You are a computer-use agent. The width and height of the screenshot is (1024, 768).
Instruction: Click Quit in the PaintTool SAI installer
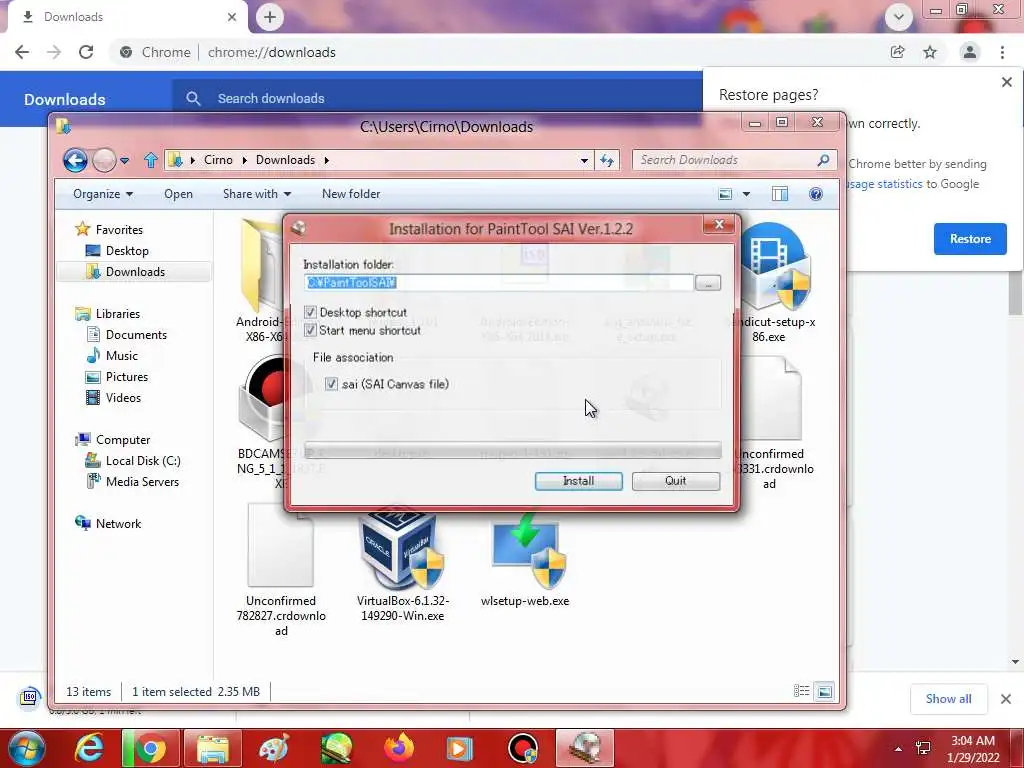click(x=675, y=481)
